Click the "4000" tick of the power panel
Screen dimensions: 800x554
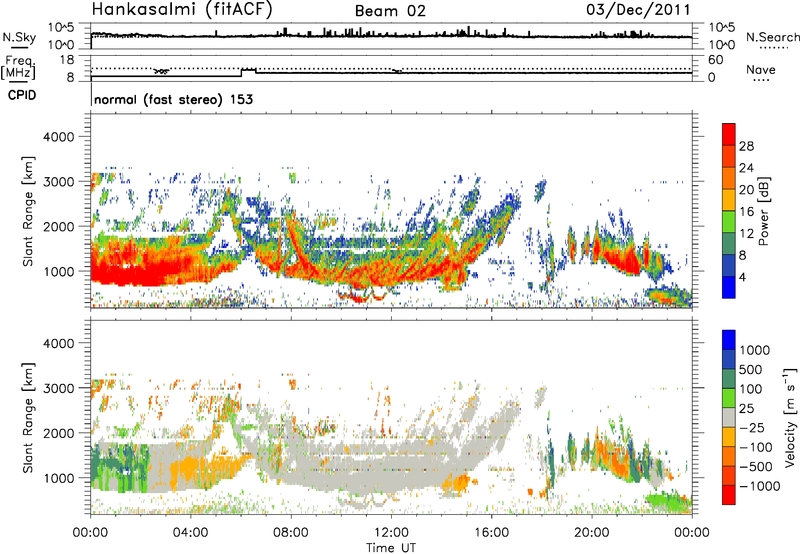pyautogui.click(x=59, y=137)
